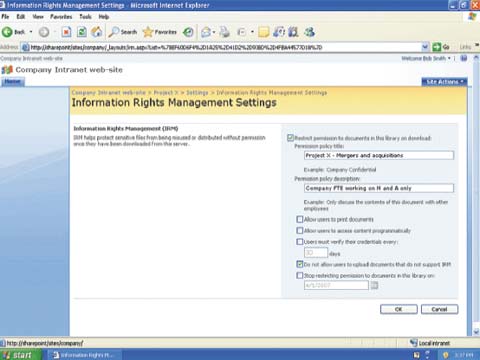Click the Windows logo throbber icon
This screenshot has height=360, width=480.
472,16
